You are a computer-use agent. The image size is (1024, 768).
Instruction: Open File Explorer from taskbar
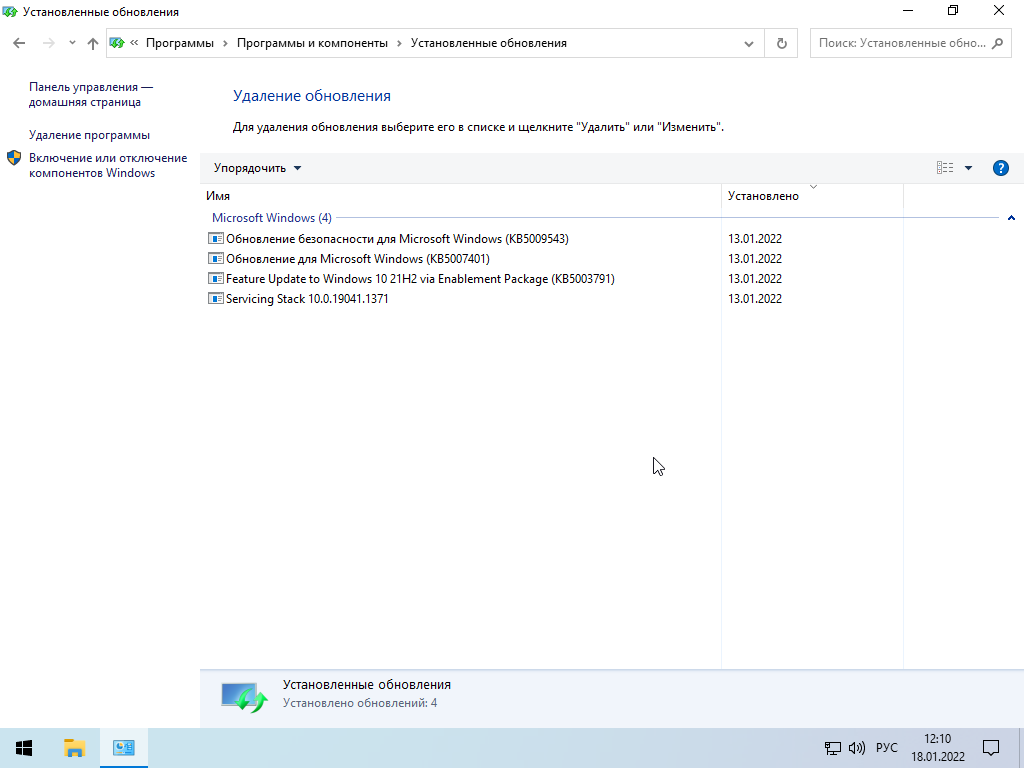(74, 748)
